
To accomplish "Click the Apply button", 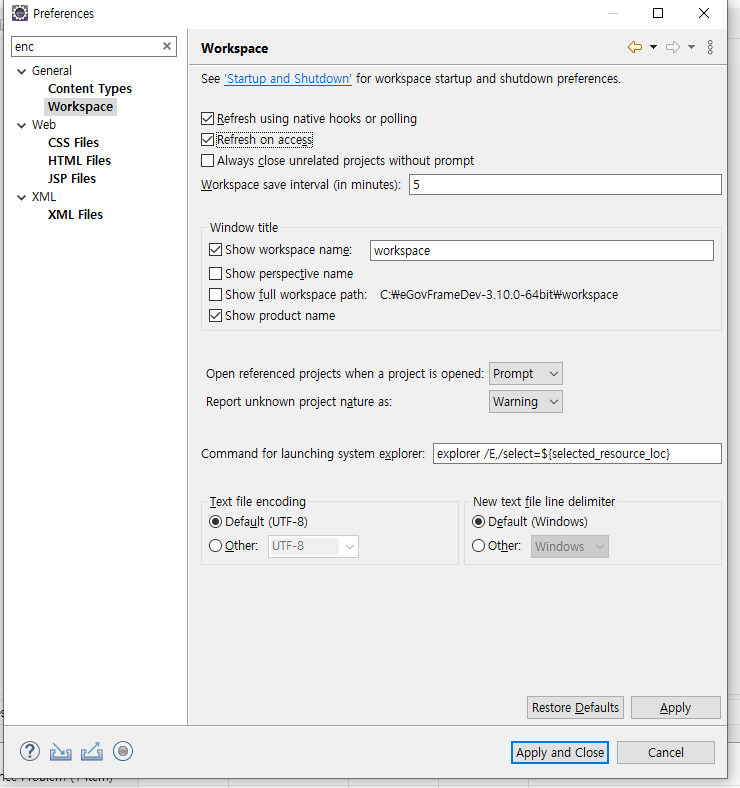I will 676,708.
